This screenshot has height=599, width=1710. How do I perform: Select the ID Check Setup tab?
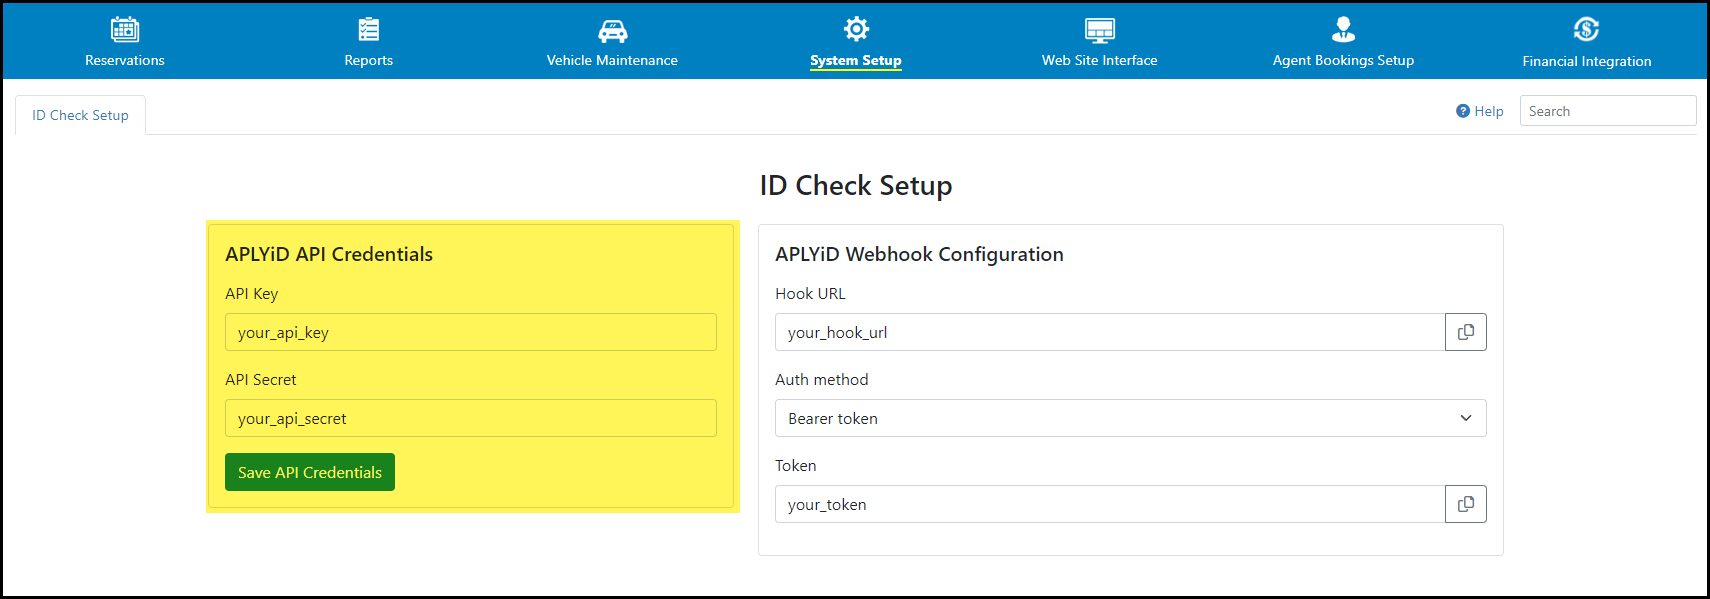coord(80,115)
